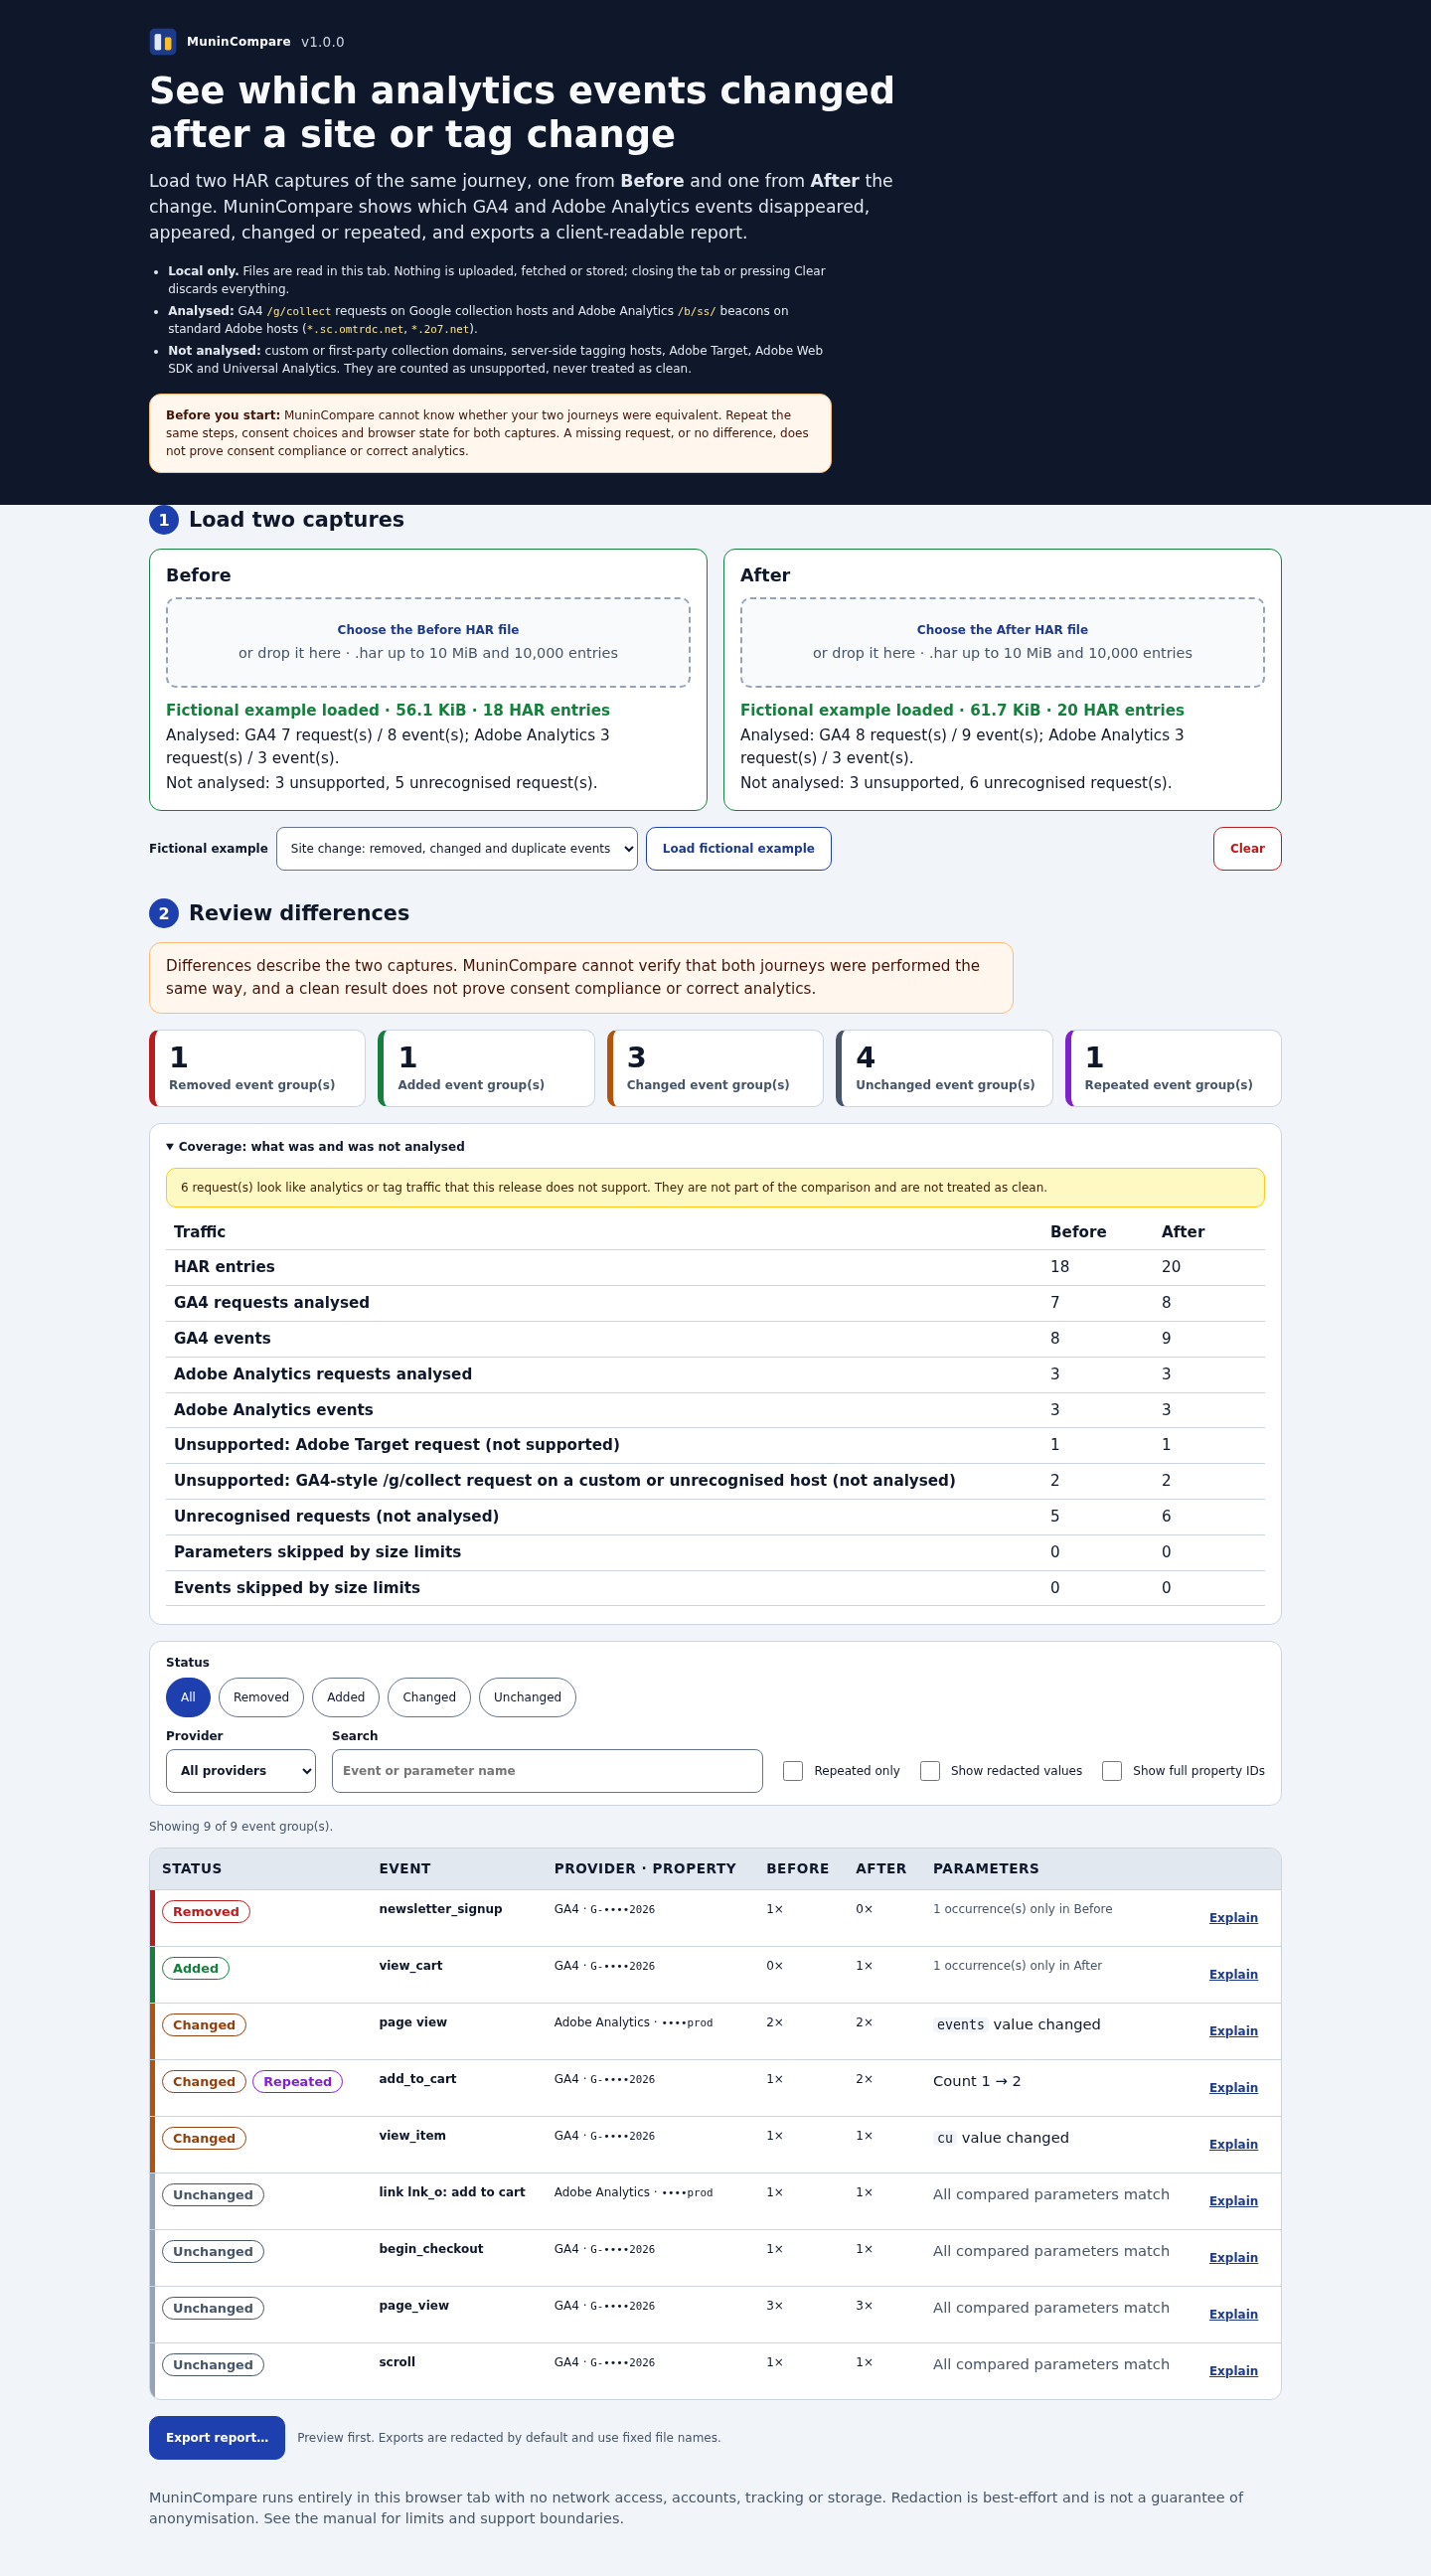Image resolution: width=1431 pixels, height=2576 pixels.
Task: Enable Show redacted values checkbox
Action: click(x=930, y=1771)
